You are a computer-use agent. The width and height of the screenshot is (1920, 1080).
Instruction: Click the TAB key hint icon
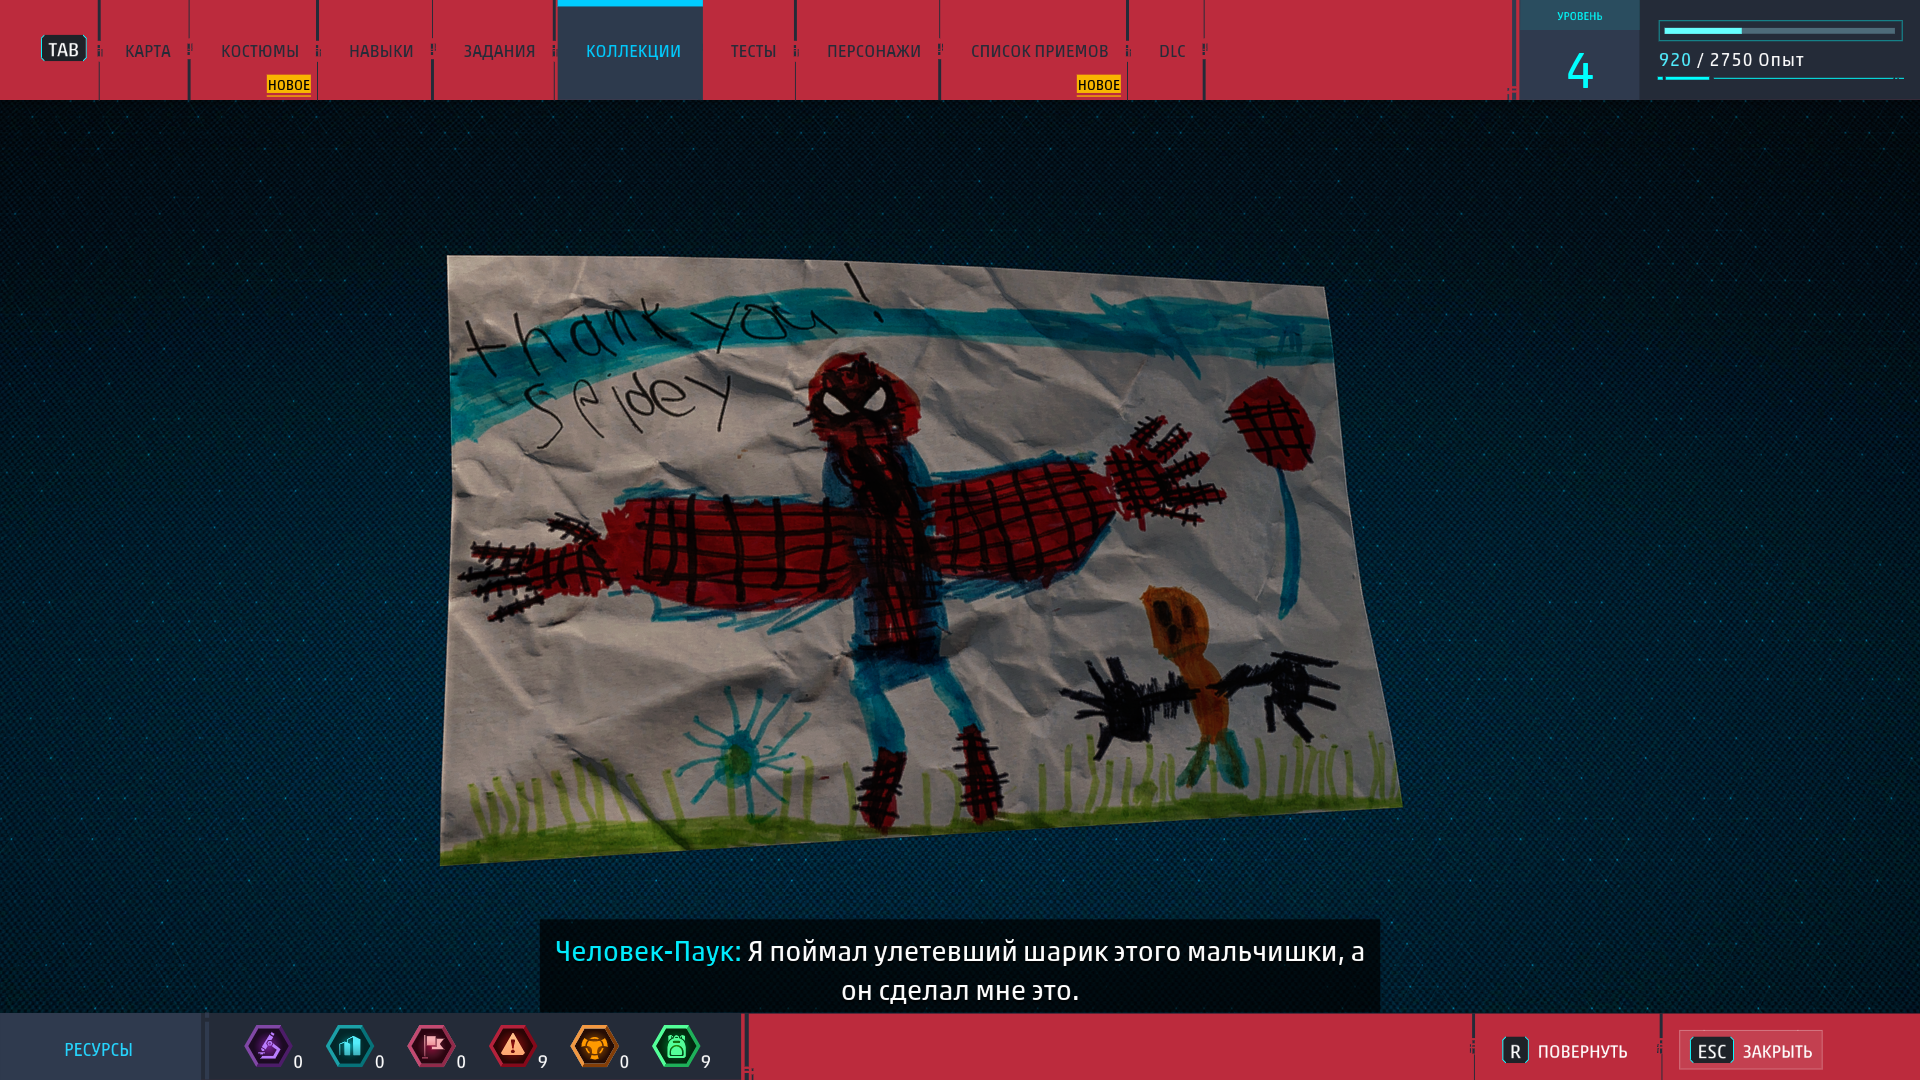pos(63,49)
